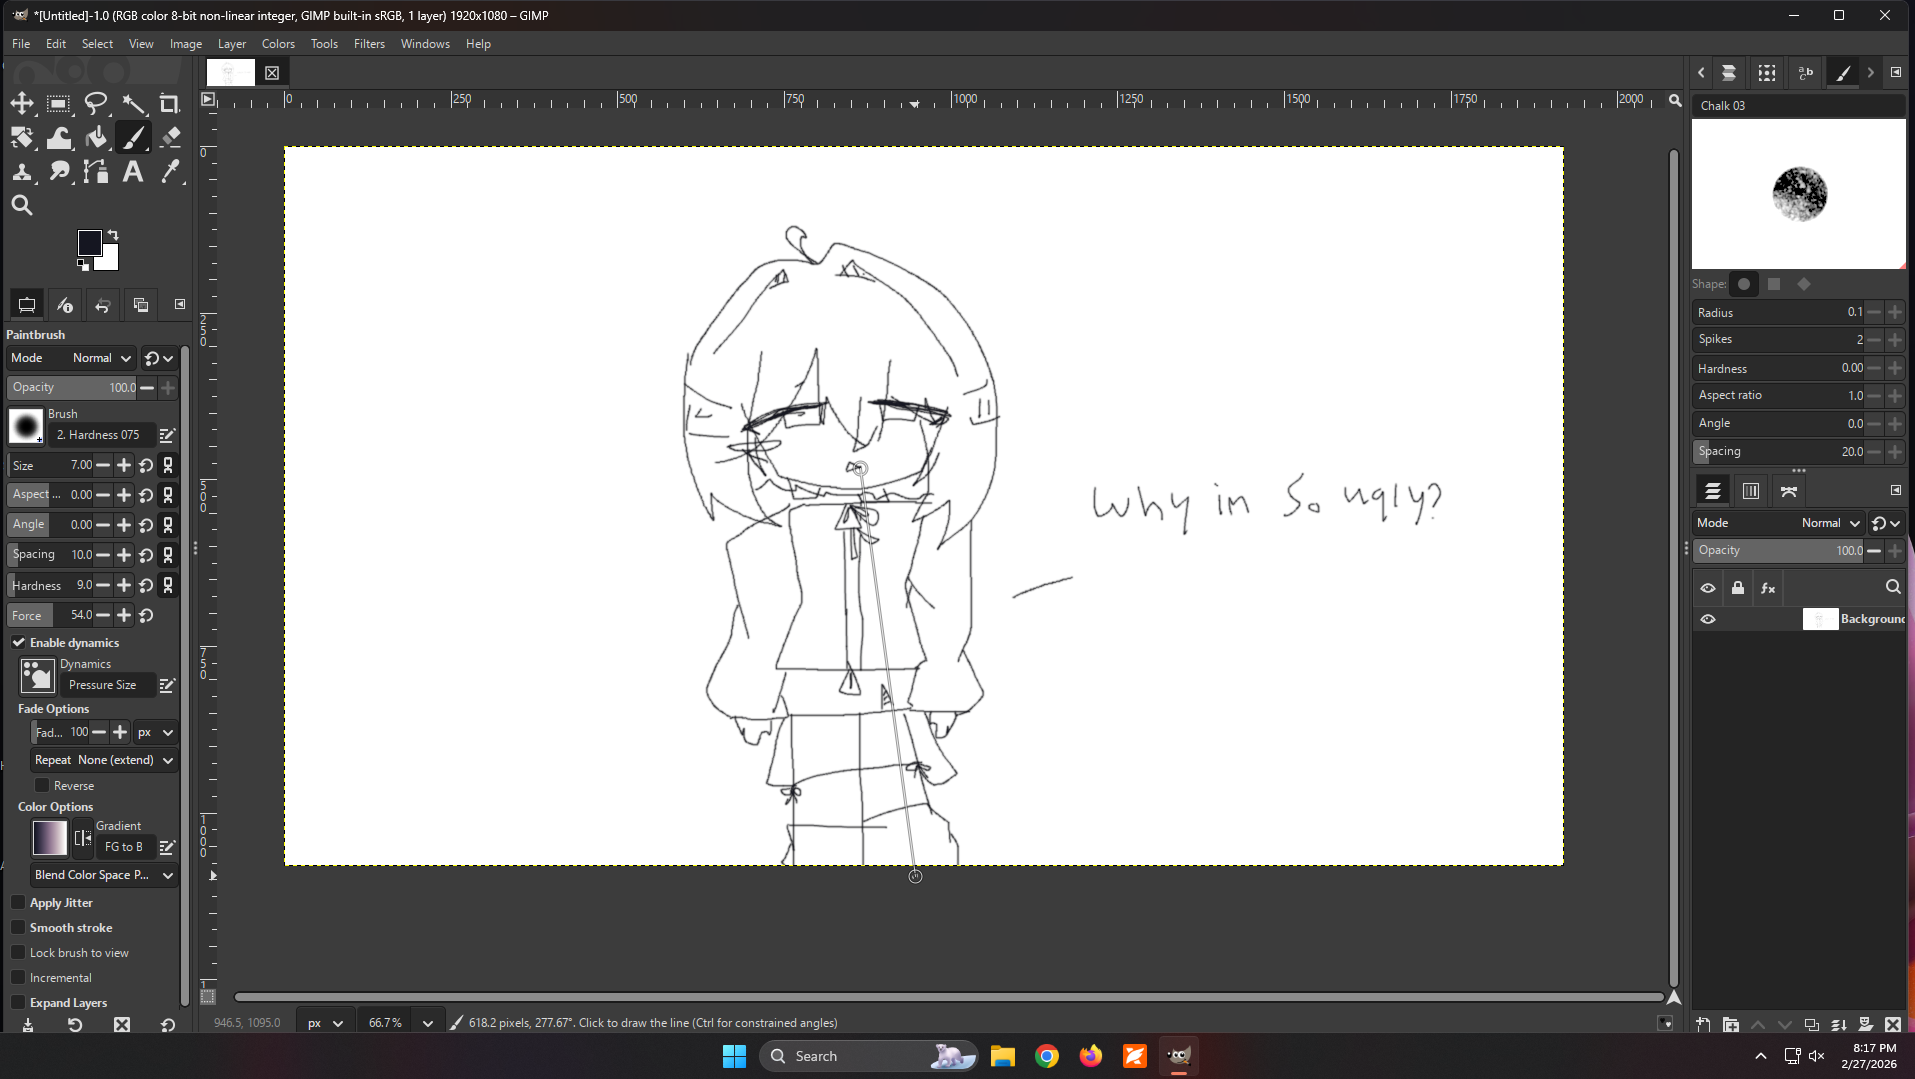Select the Text tool

[x=132, y=172]
